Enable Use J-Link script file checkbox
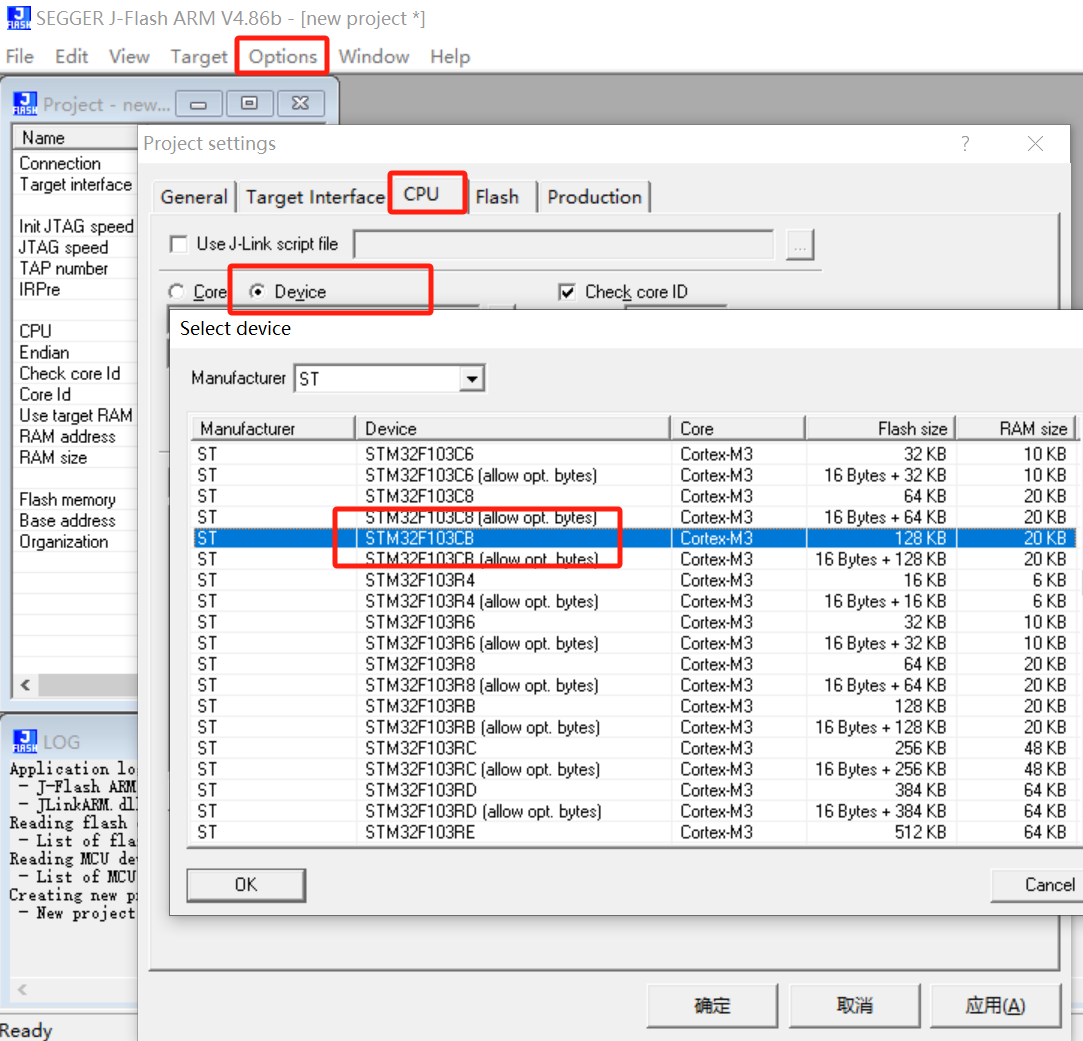Image resolution: width=1083 pixels, height=1041 pixels. pyautogui.click(x=178, y=245)
